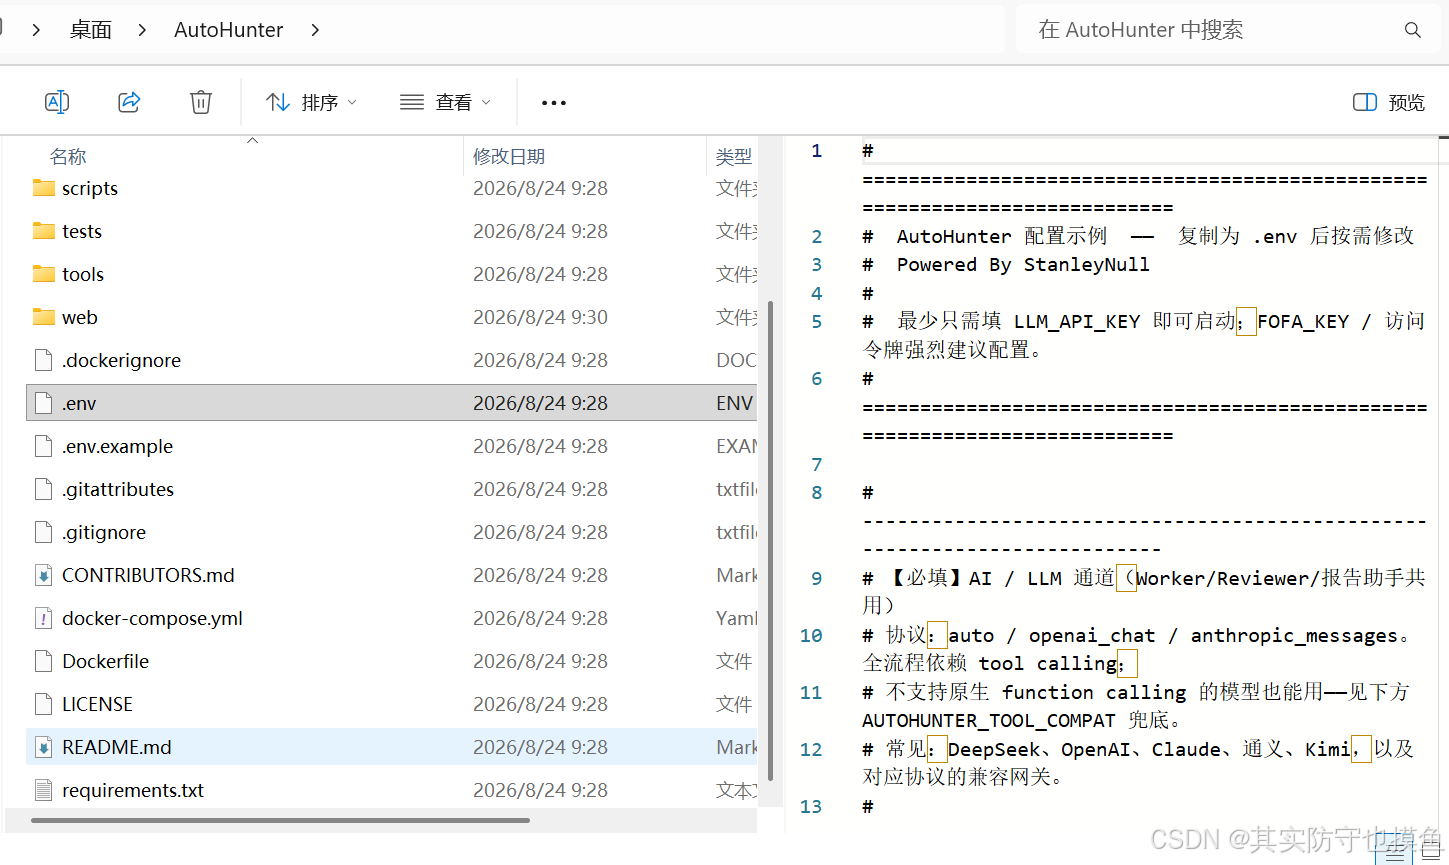Sort by the 名称 column header
The width and height of the screenshot is (1449, 865).
click(68, 156)
